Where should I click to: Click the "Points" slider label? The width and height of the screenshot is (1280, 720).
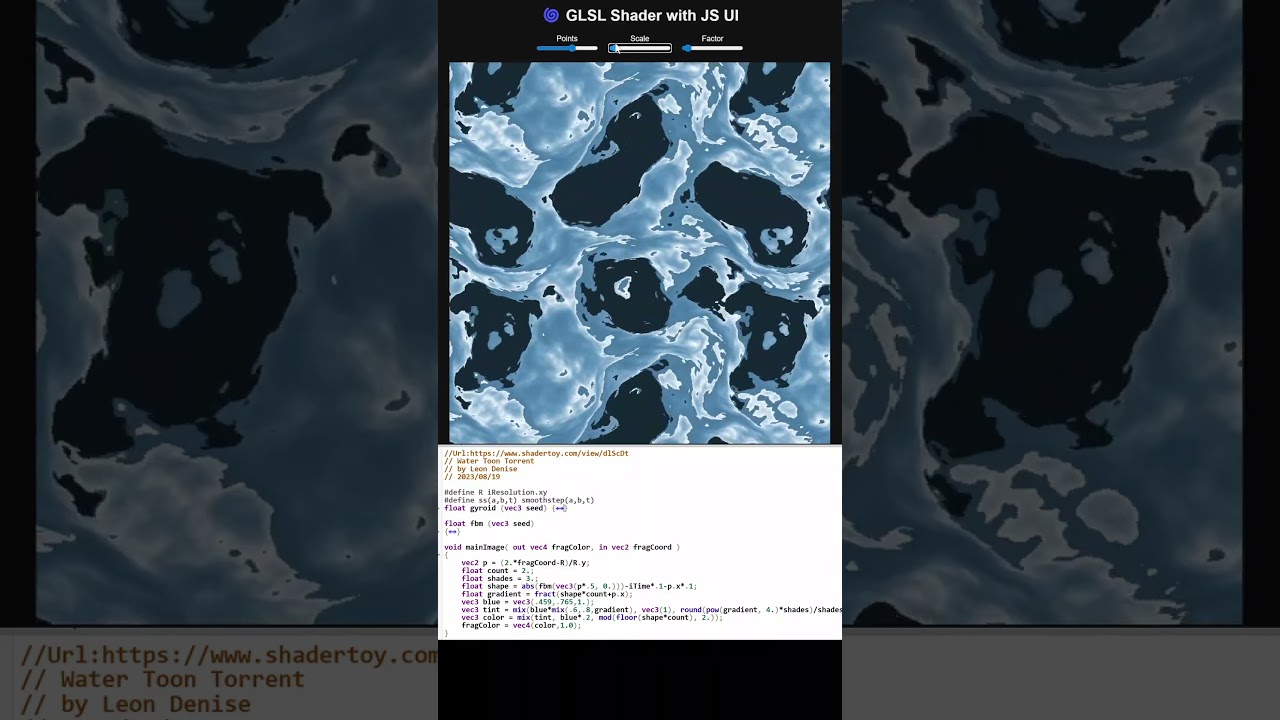[567, 39]
